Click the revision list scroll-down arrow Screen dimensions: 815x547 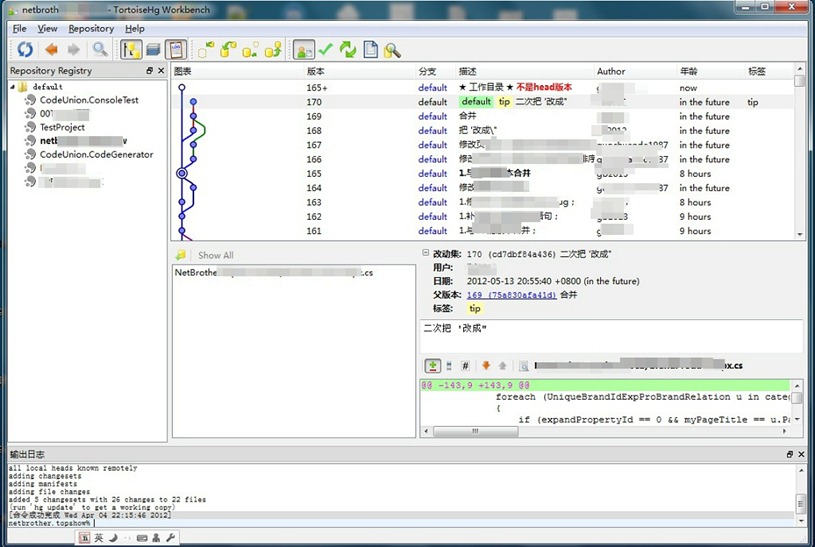(x=799, y=235)
